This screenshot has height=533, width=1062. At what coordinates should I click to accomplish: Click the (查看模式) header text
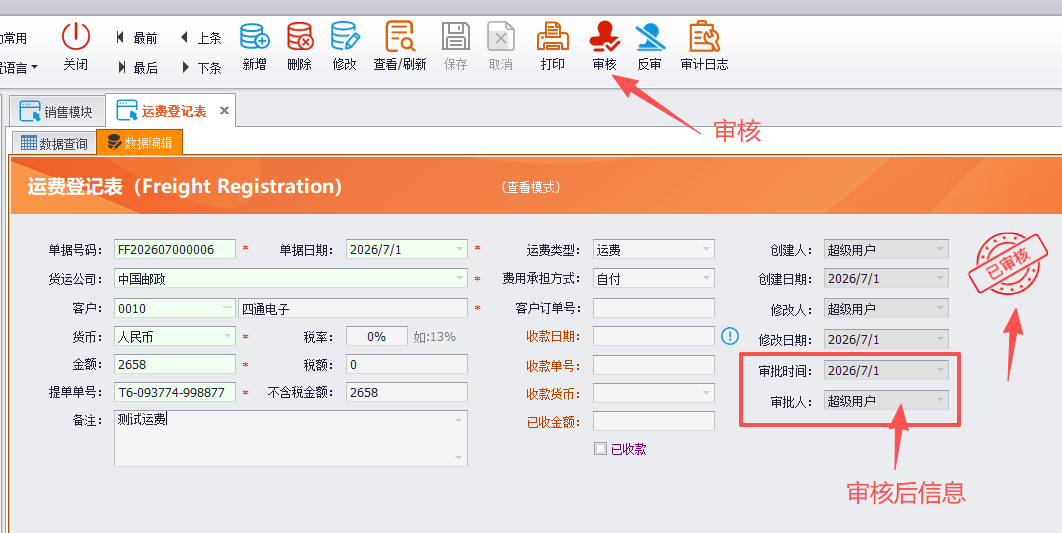point(530,187)
